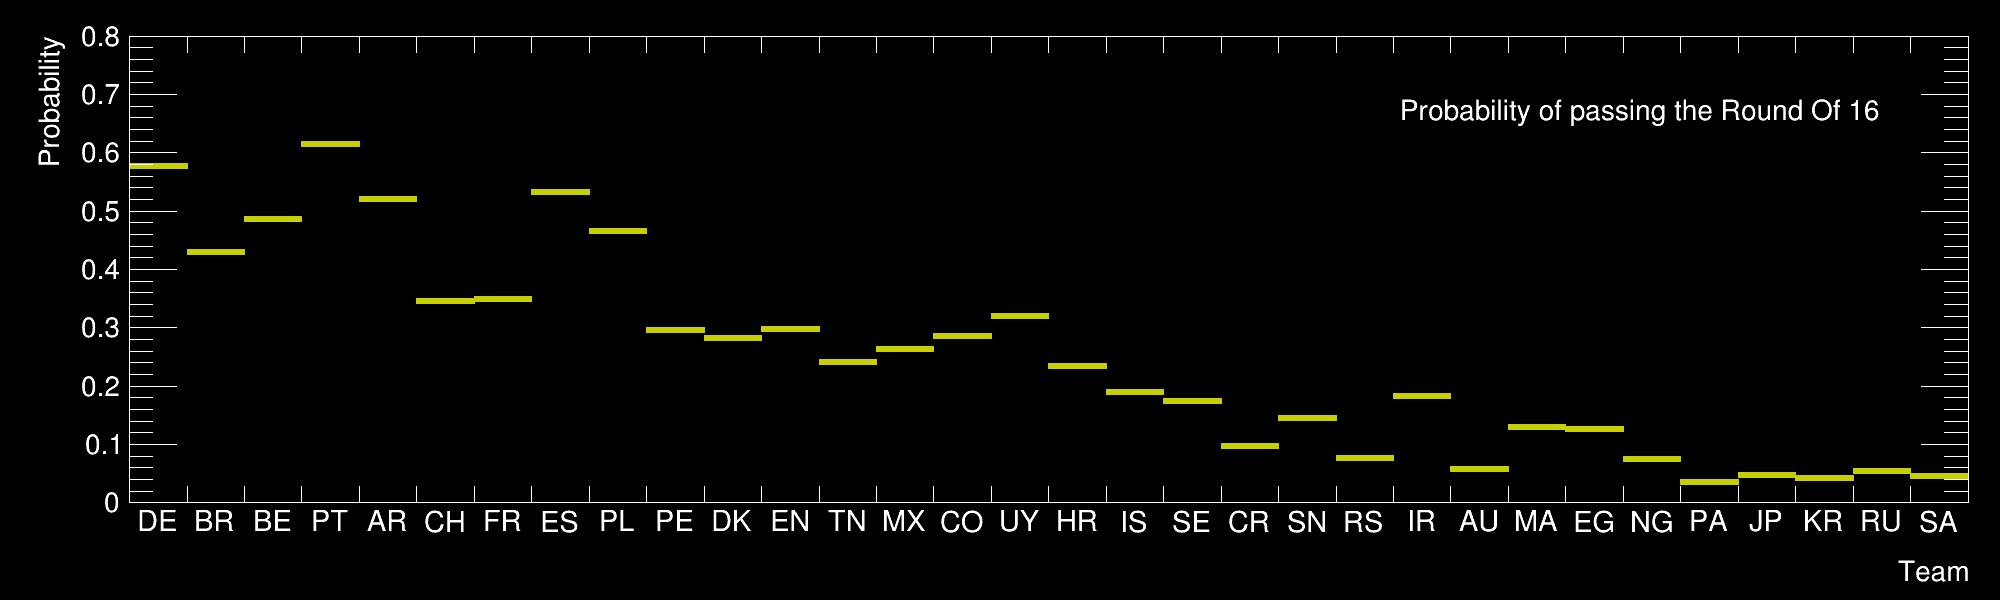The height and width of the screenshot is (600, 2000).
Task: Click the AR label on the x-axis
Action: 387,522
